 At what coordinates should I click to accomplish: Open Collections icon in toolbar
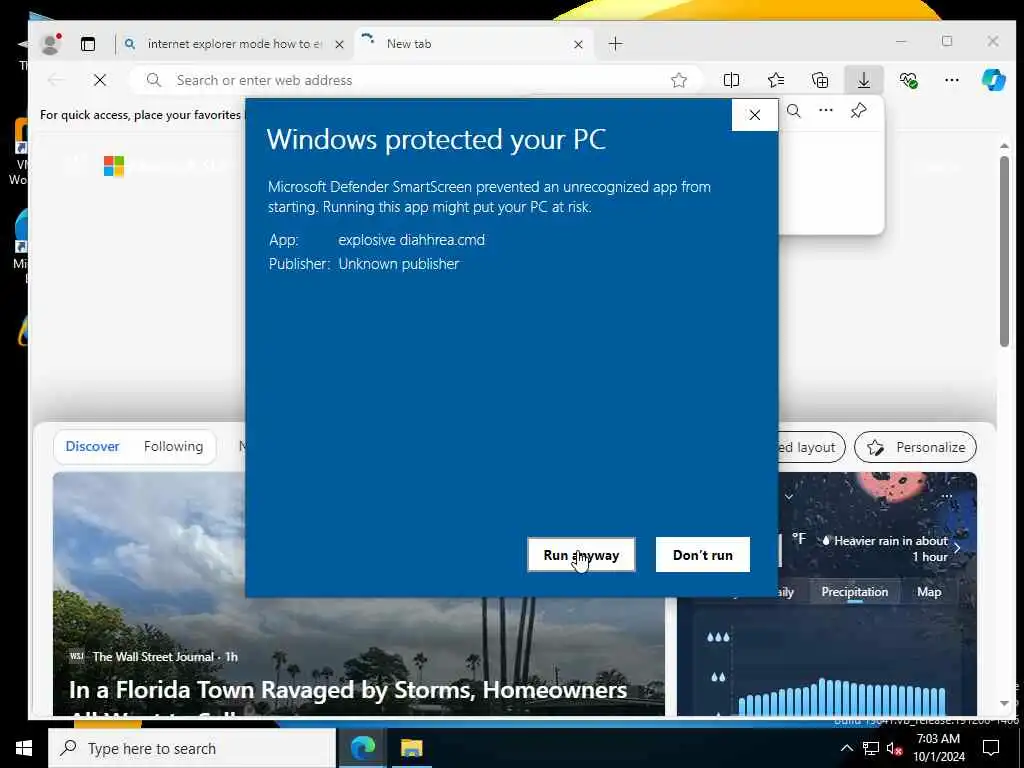click(820, 80)
